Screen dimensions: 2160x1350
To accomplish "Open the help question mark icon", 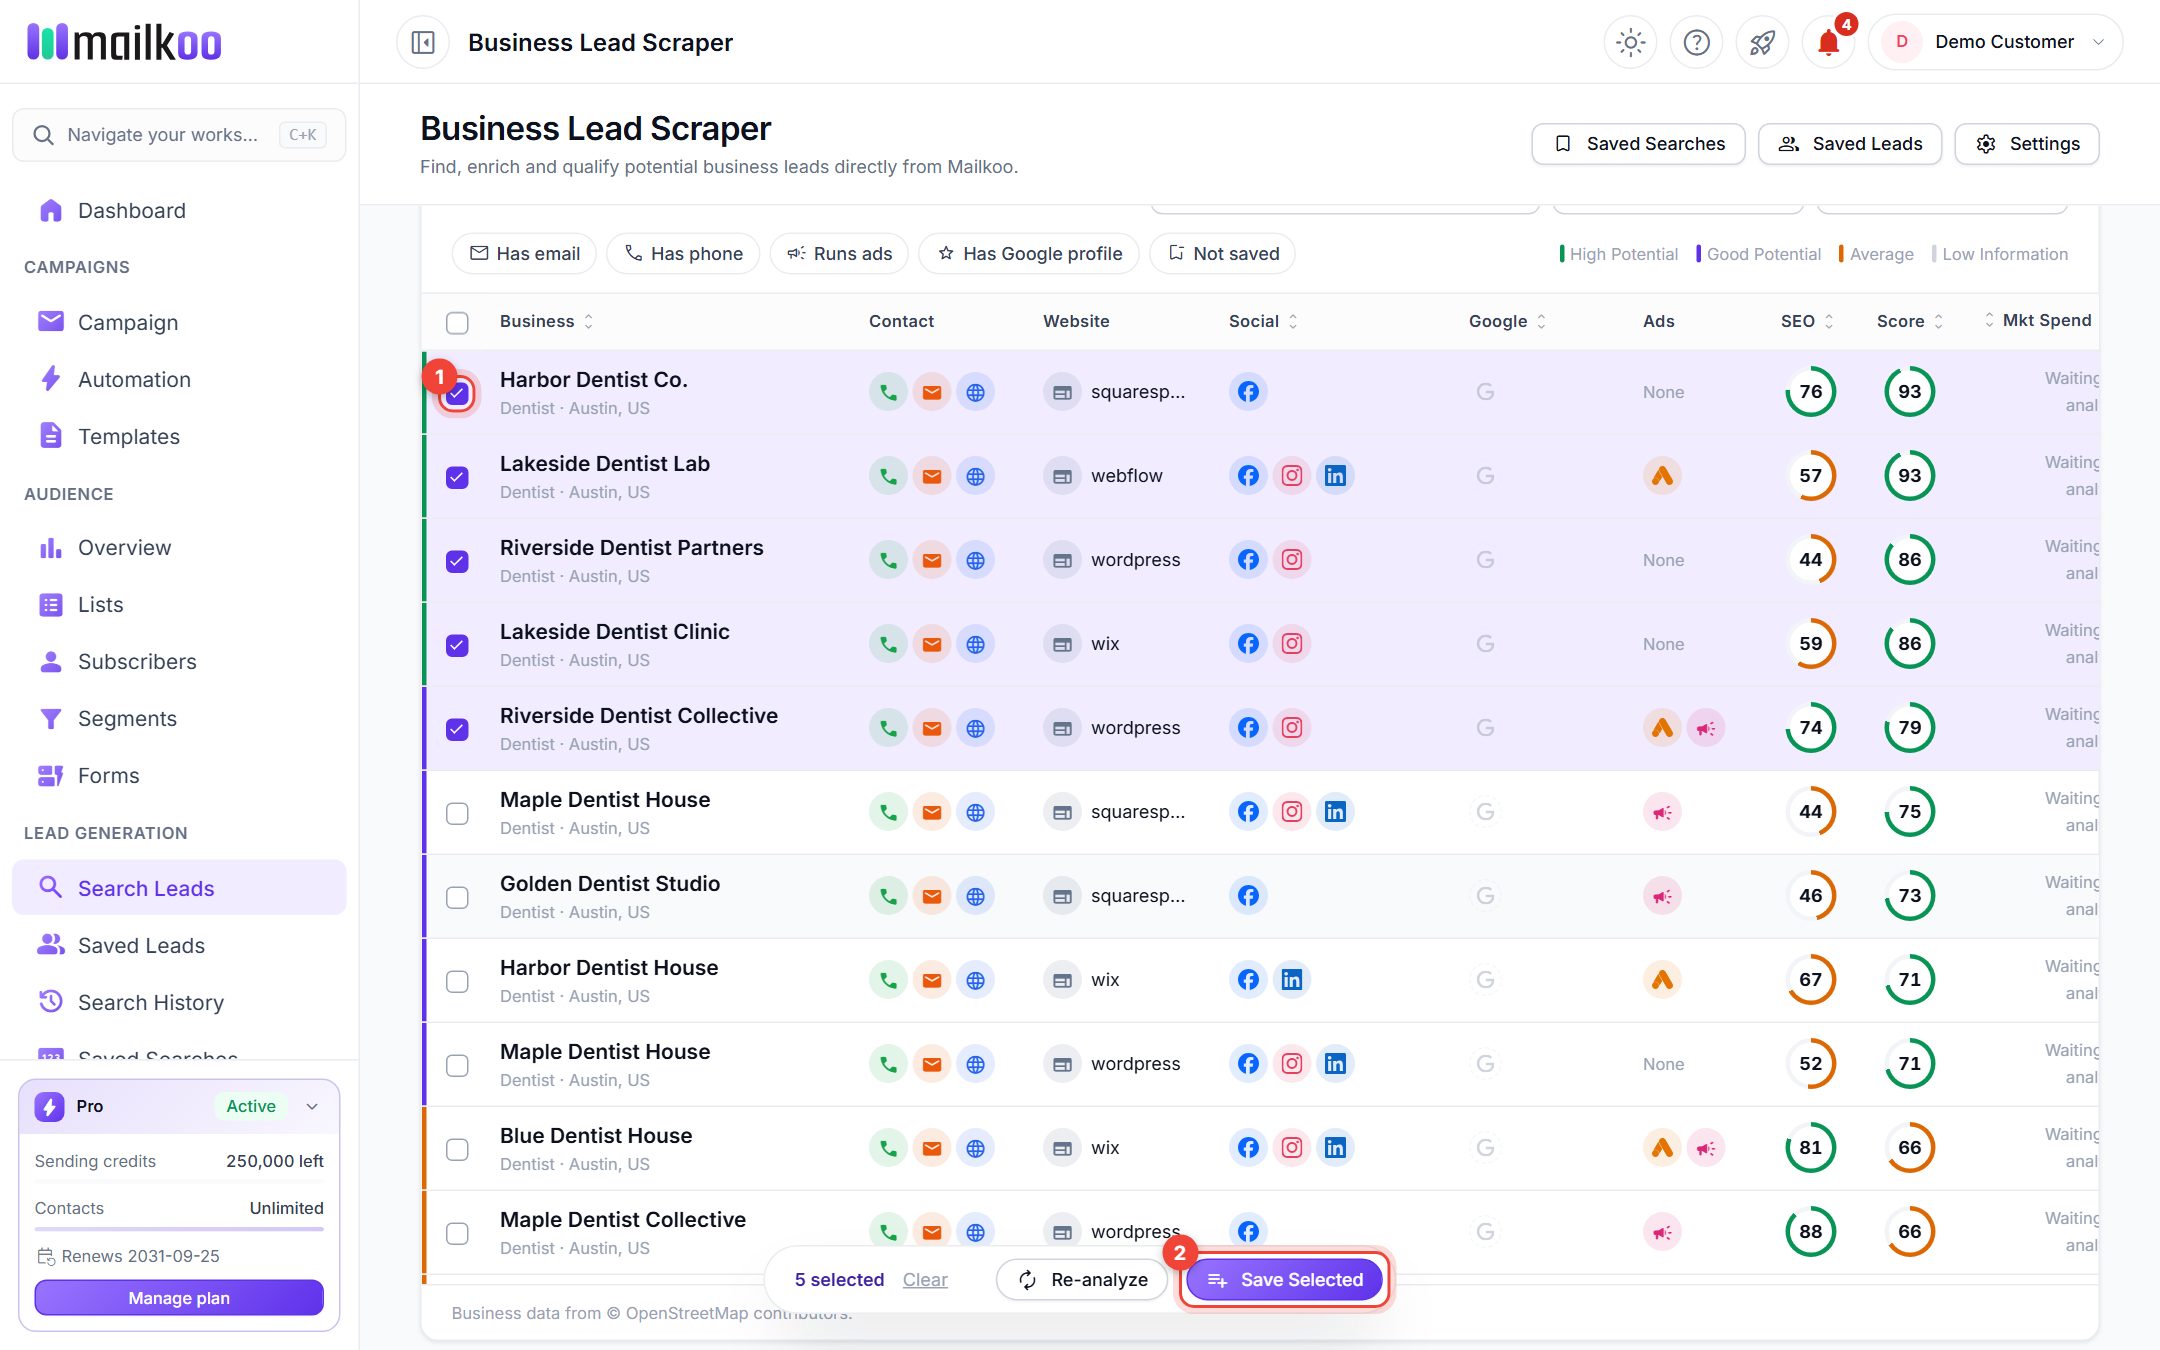I will [1696, 42].
